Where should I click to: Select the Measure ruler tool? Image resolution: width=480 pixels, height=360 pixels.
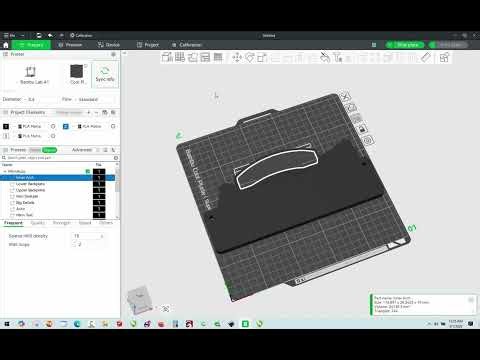coord(426,57)
